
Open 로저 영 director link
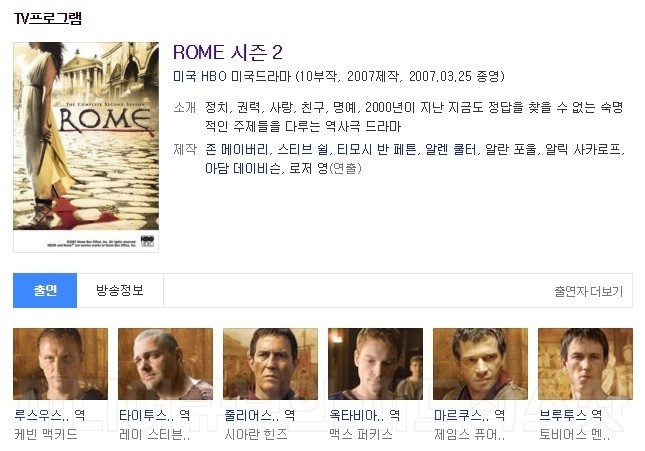point(309,168)
